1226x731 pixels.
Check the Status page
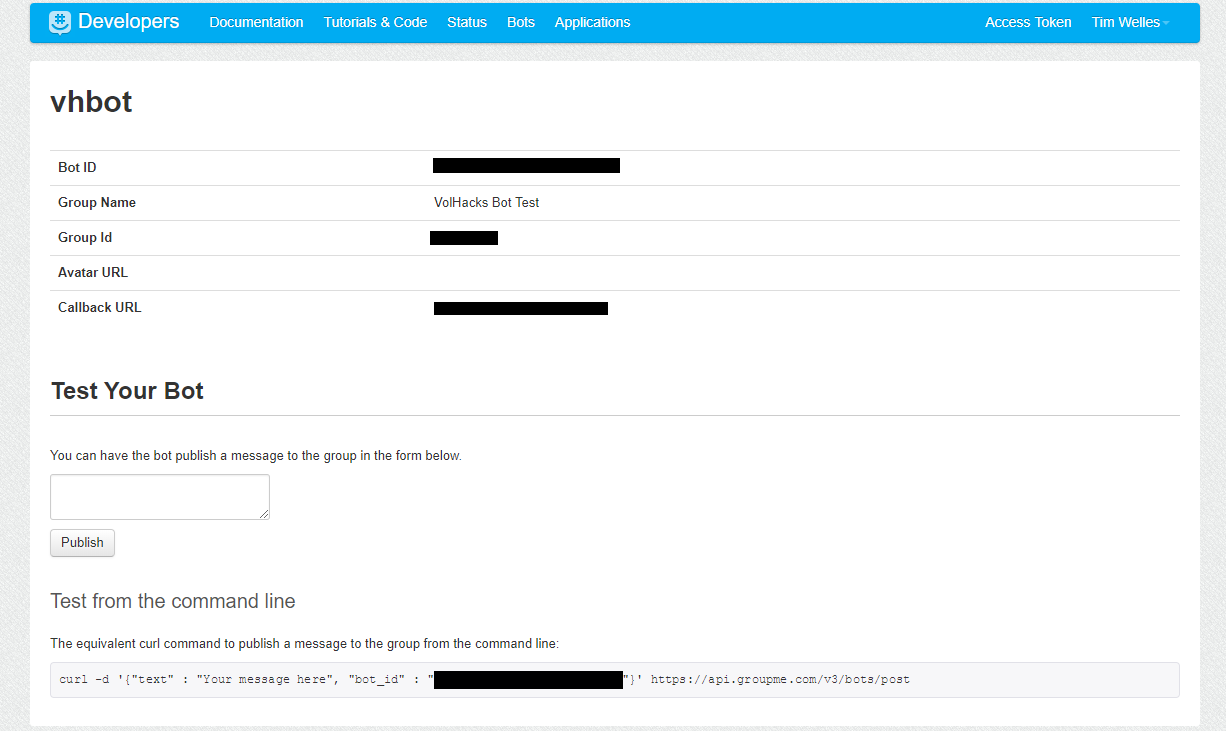click(466, 22)
